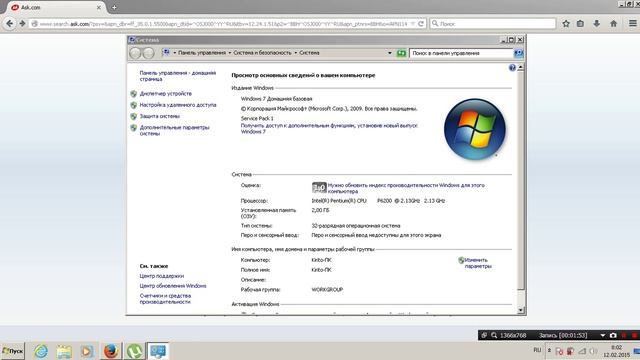The height and width of the screenshot is (360, 640).
Task: Click recorder magnifier zoom icon
Action: (x=494, y=335)
